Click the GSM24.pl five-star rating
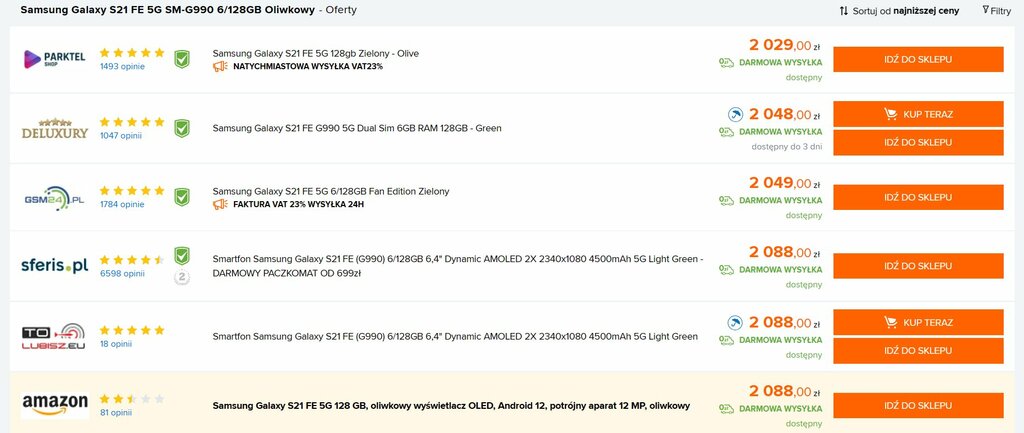 click(x=132, y=191)
